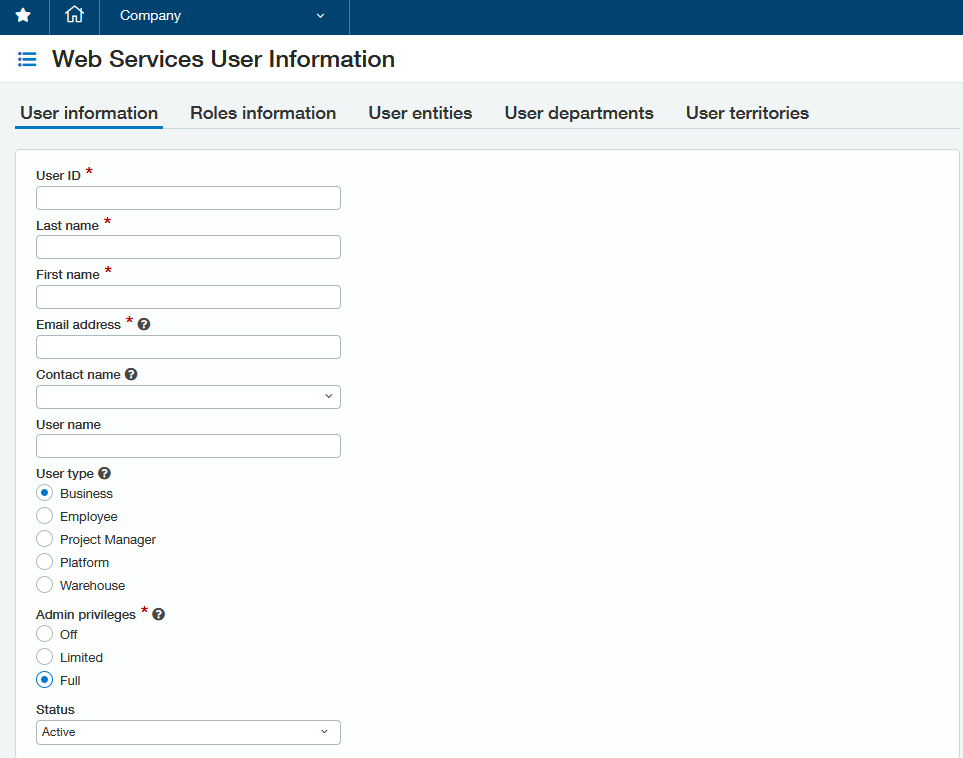Screen dimensions: 963x758
Task: Open the User entities tab
Action: pyautogui.click(x=420, y=113)
